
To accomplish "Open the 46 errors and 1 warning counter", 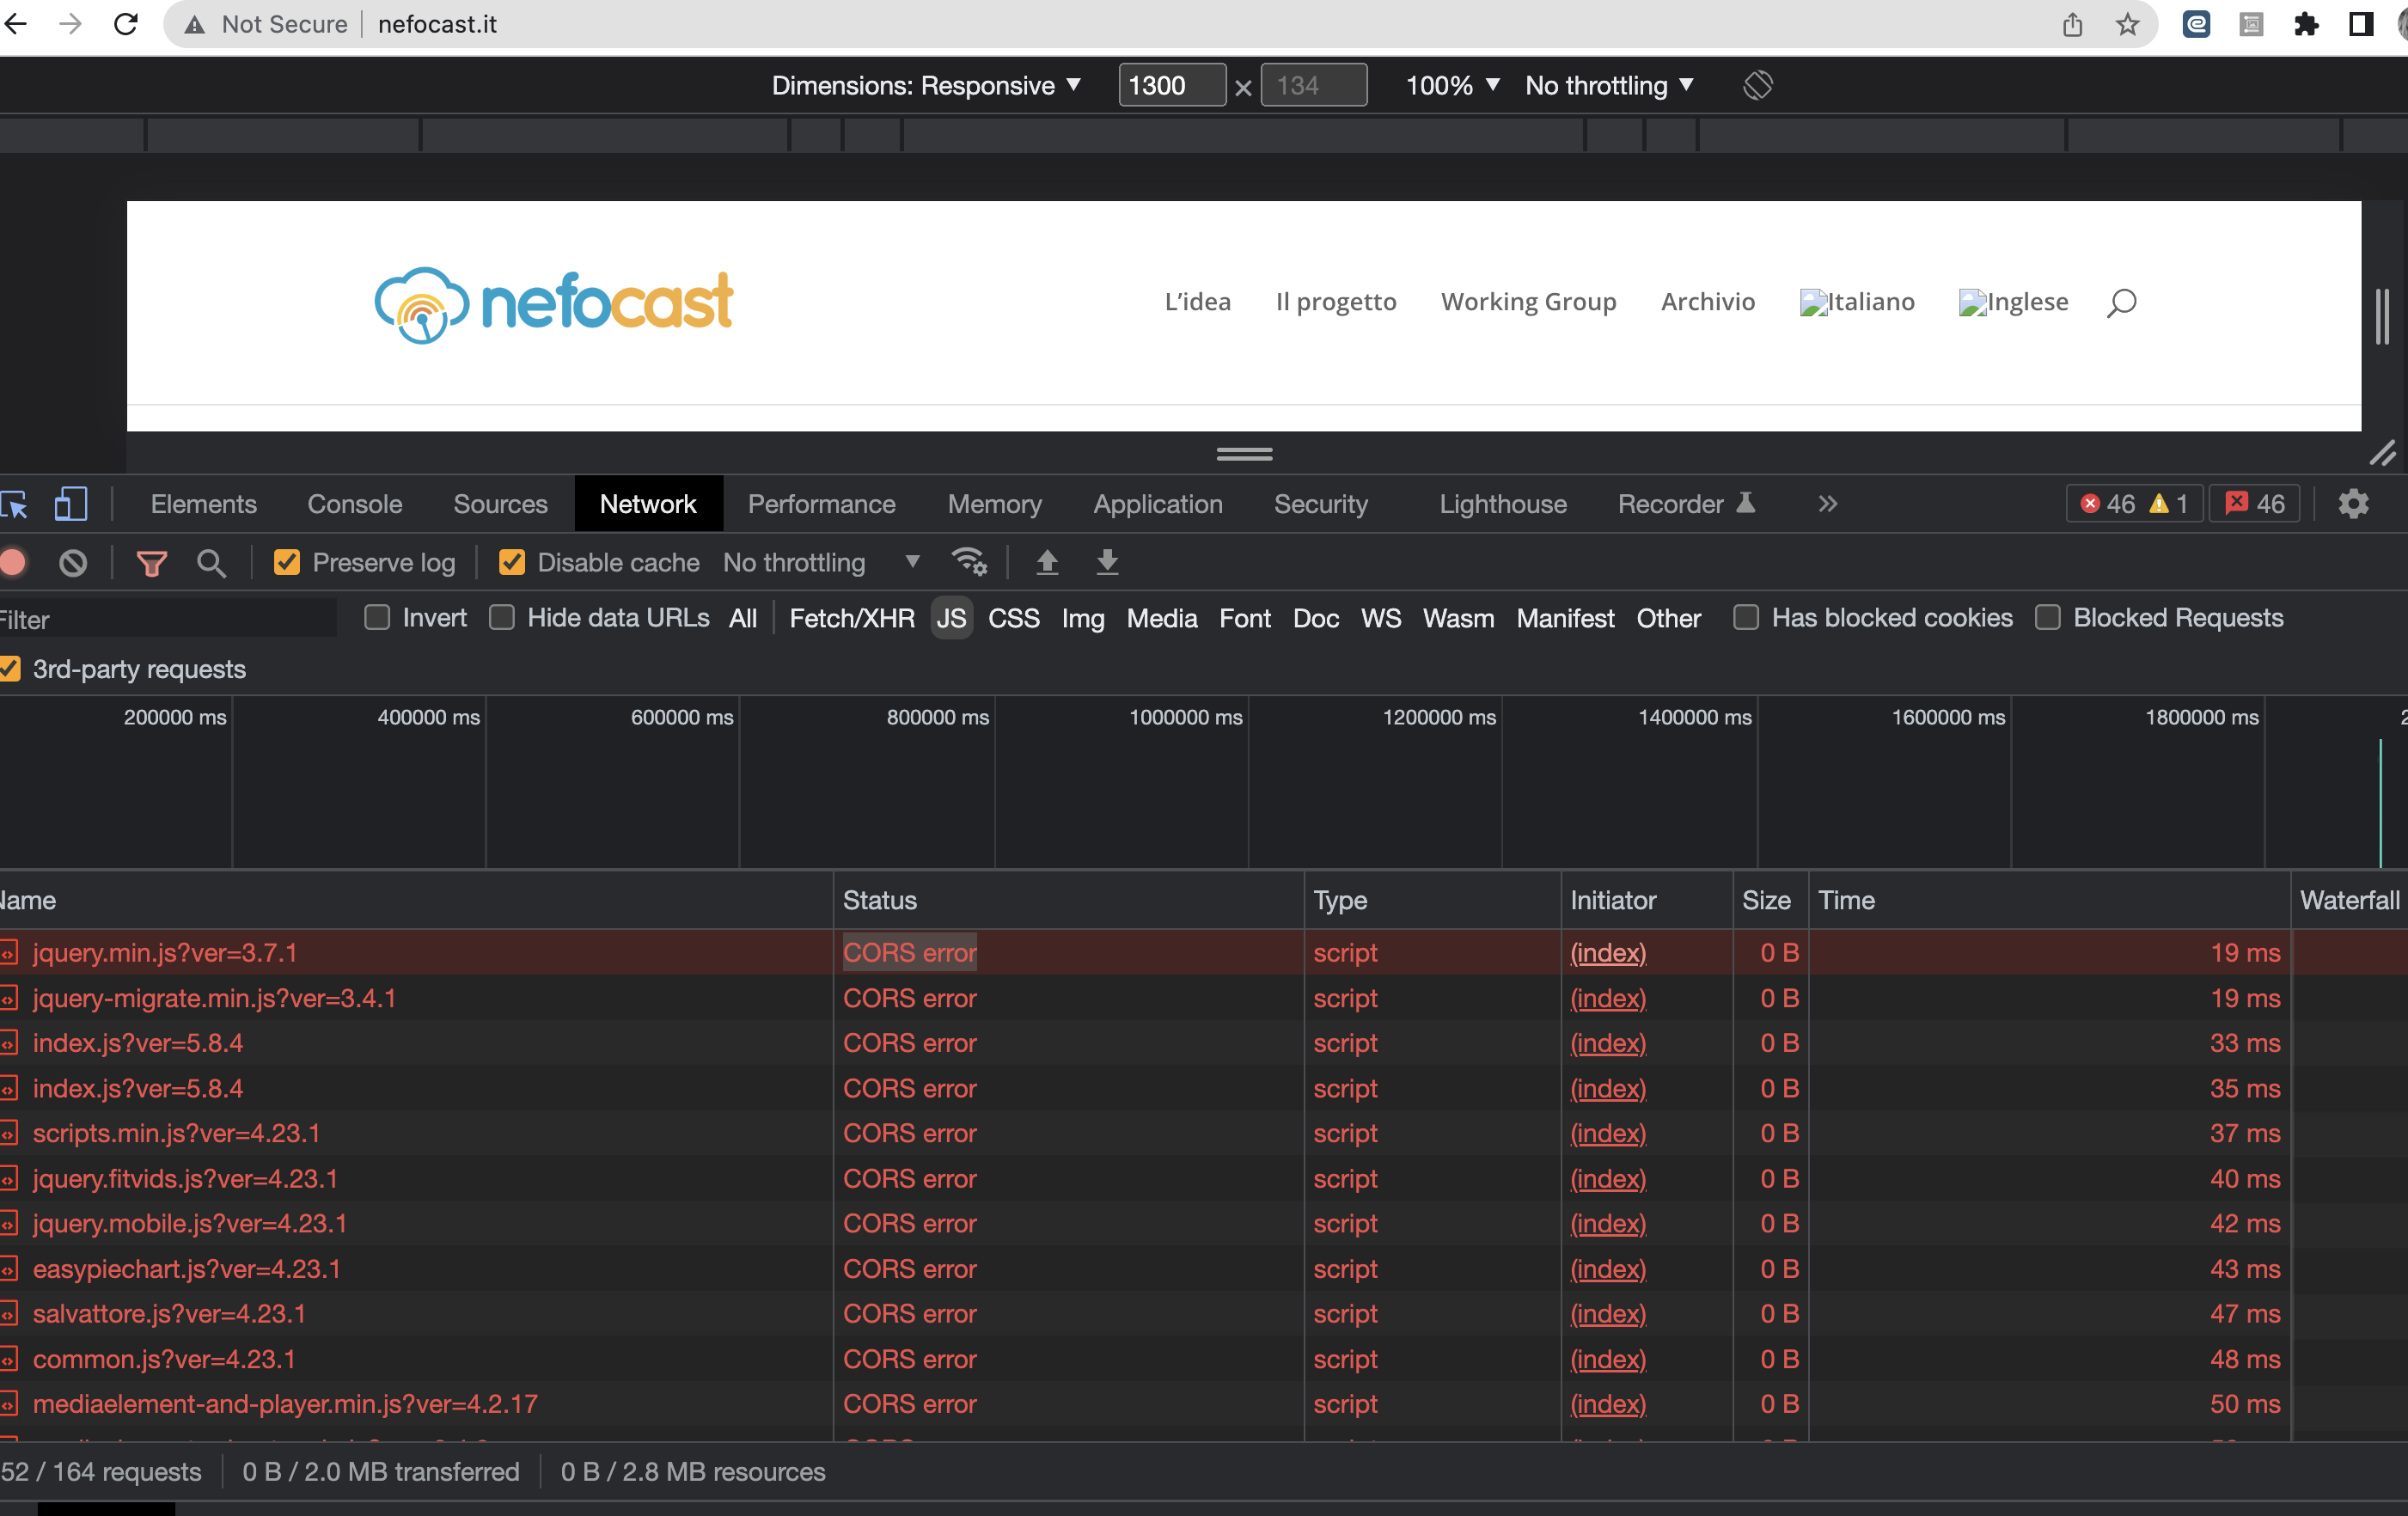I will 2133,504.
